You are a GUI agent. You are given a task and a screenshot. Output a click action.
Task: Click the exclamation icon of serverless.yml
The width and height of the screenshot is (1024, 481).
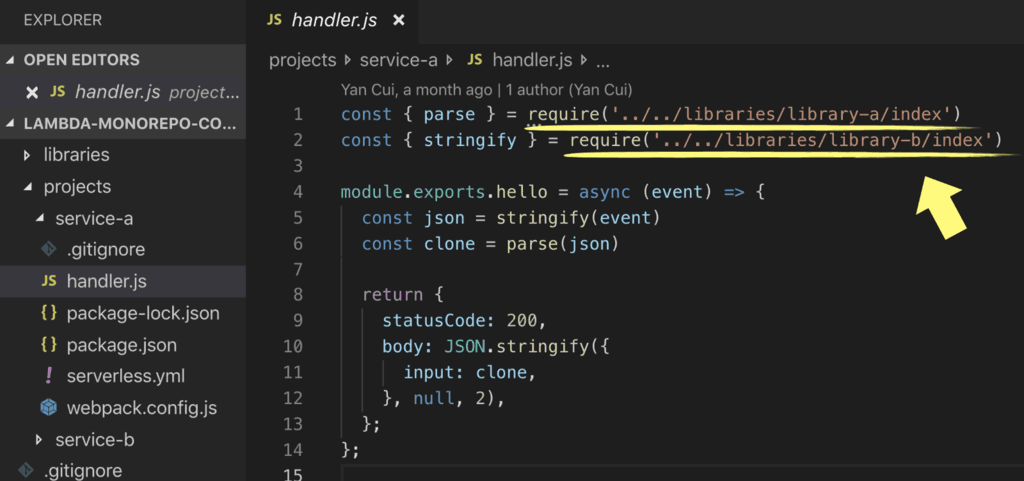click(x=49, y=377)
